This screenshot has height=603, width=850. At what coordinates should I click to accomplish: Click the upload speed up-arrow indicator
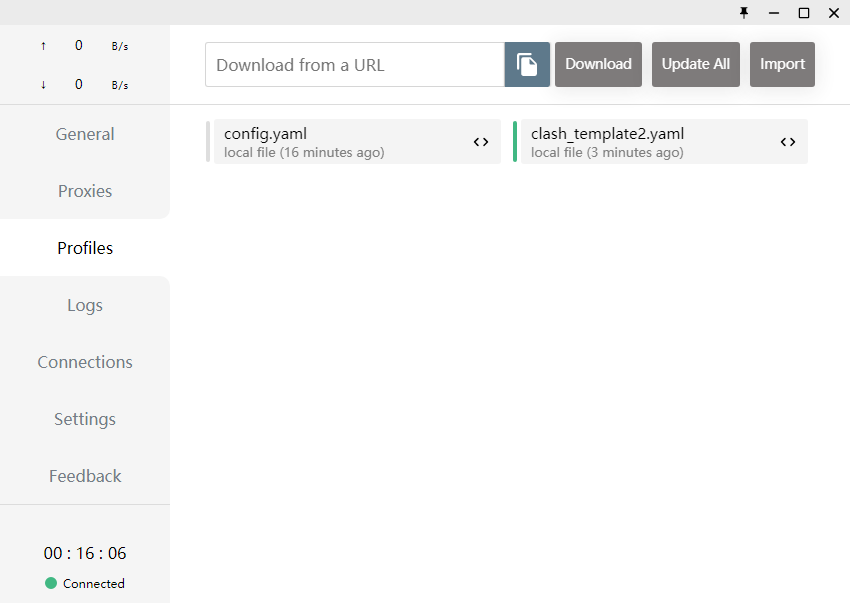(x=43, y=46)
